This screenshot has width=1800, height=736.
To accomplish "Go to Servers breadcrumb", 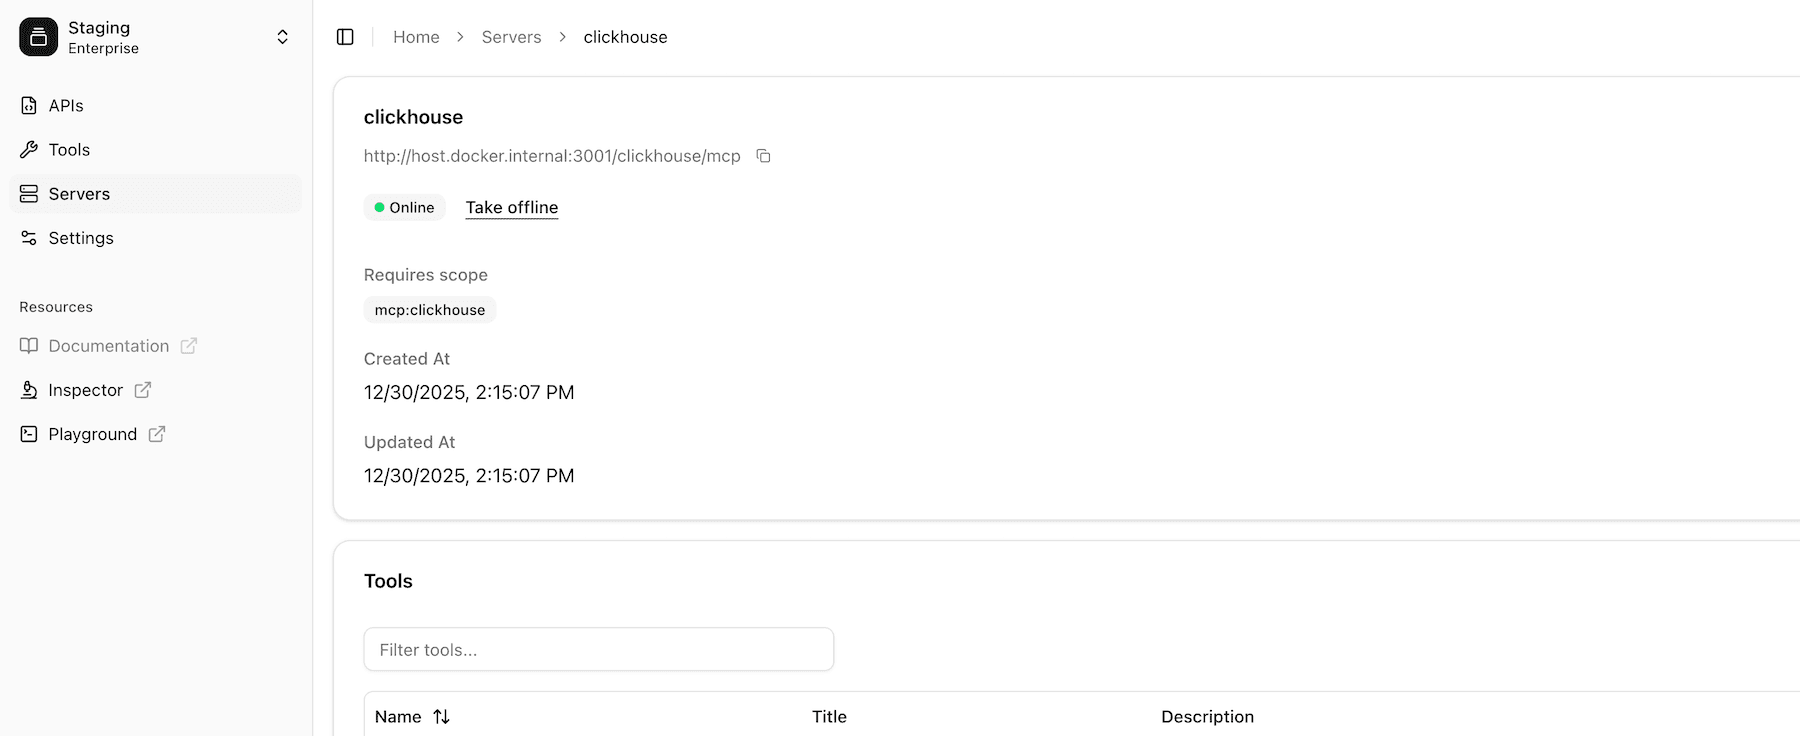I will (511, 37).
